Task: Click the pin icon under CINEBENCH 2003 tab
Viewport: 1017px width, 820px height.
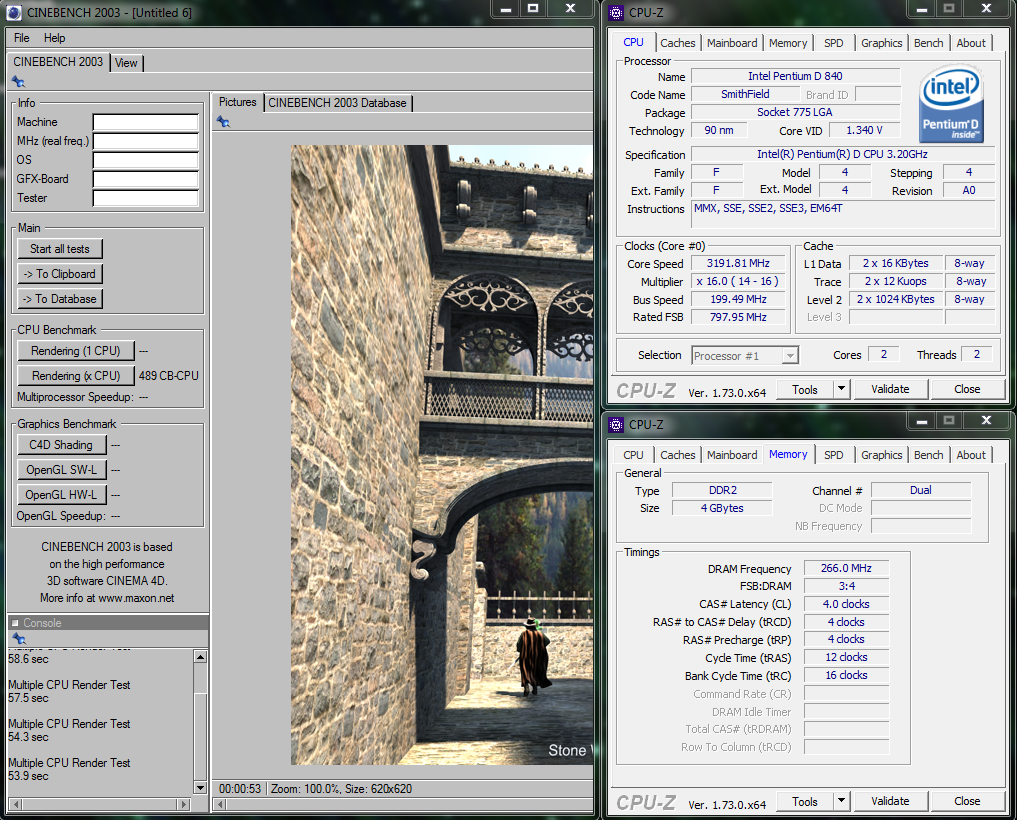Action: (x=18, y=82)
